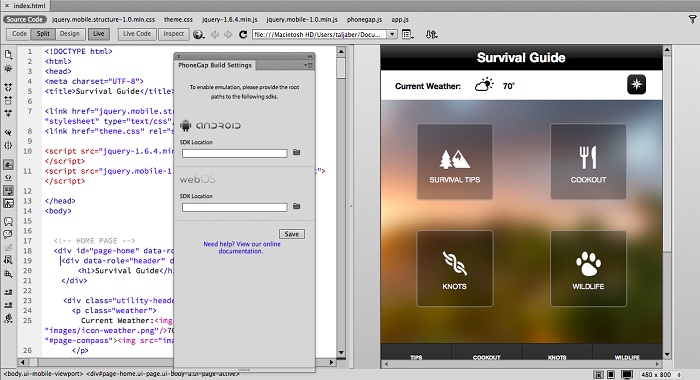Click the Save button in PhoneGap settings

click(x=292, y=234)
